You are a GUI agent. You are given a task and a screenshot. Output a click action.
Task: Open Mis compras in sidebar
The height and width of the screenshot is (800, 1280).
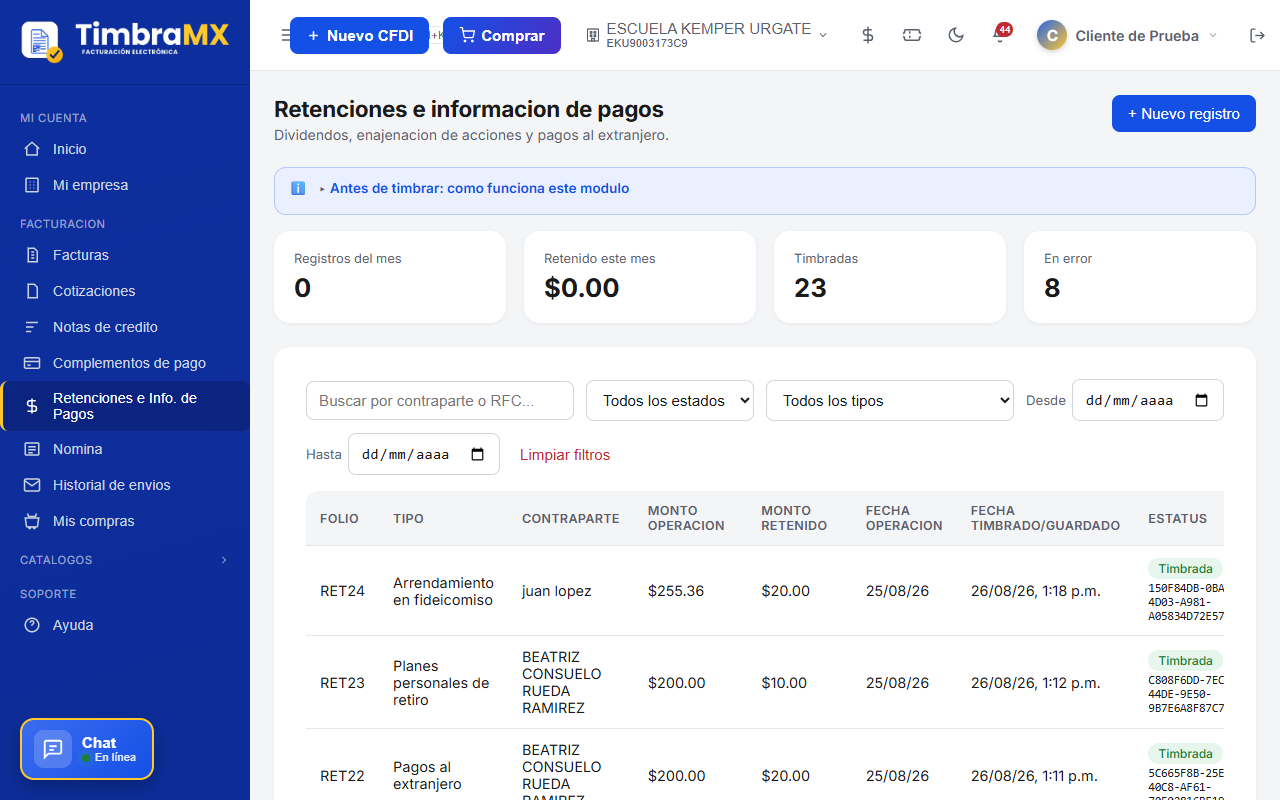click(x=125, y=521)
